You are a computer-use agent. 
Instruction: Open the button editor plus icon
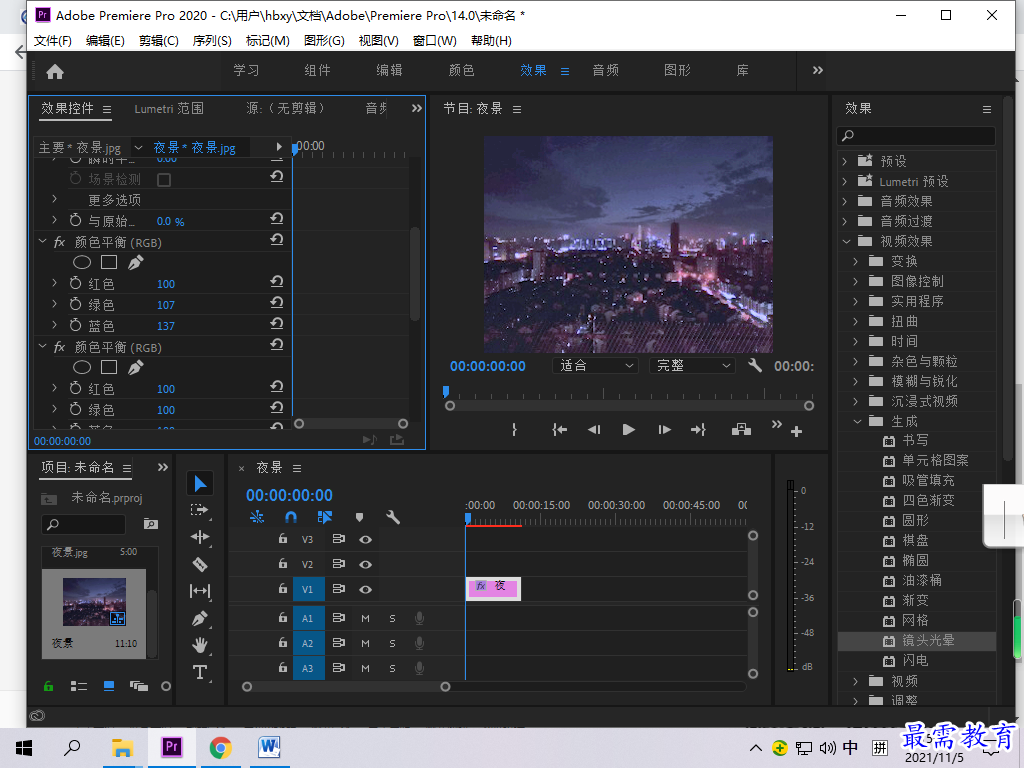point(796,431)
